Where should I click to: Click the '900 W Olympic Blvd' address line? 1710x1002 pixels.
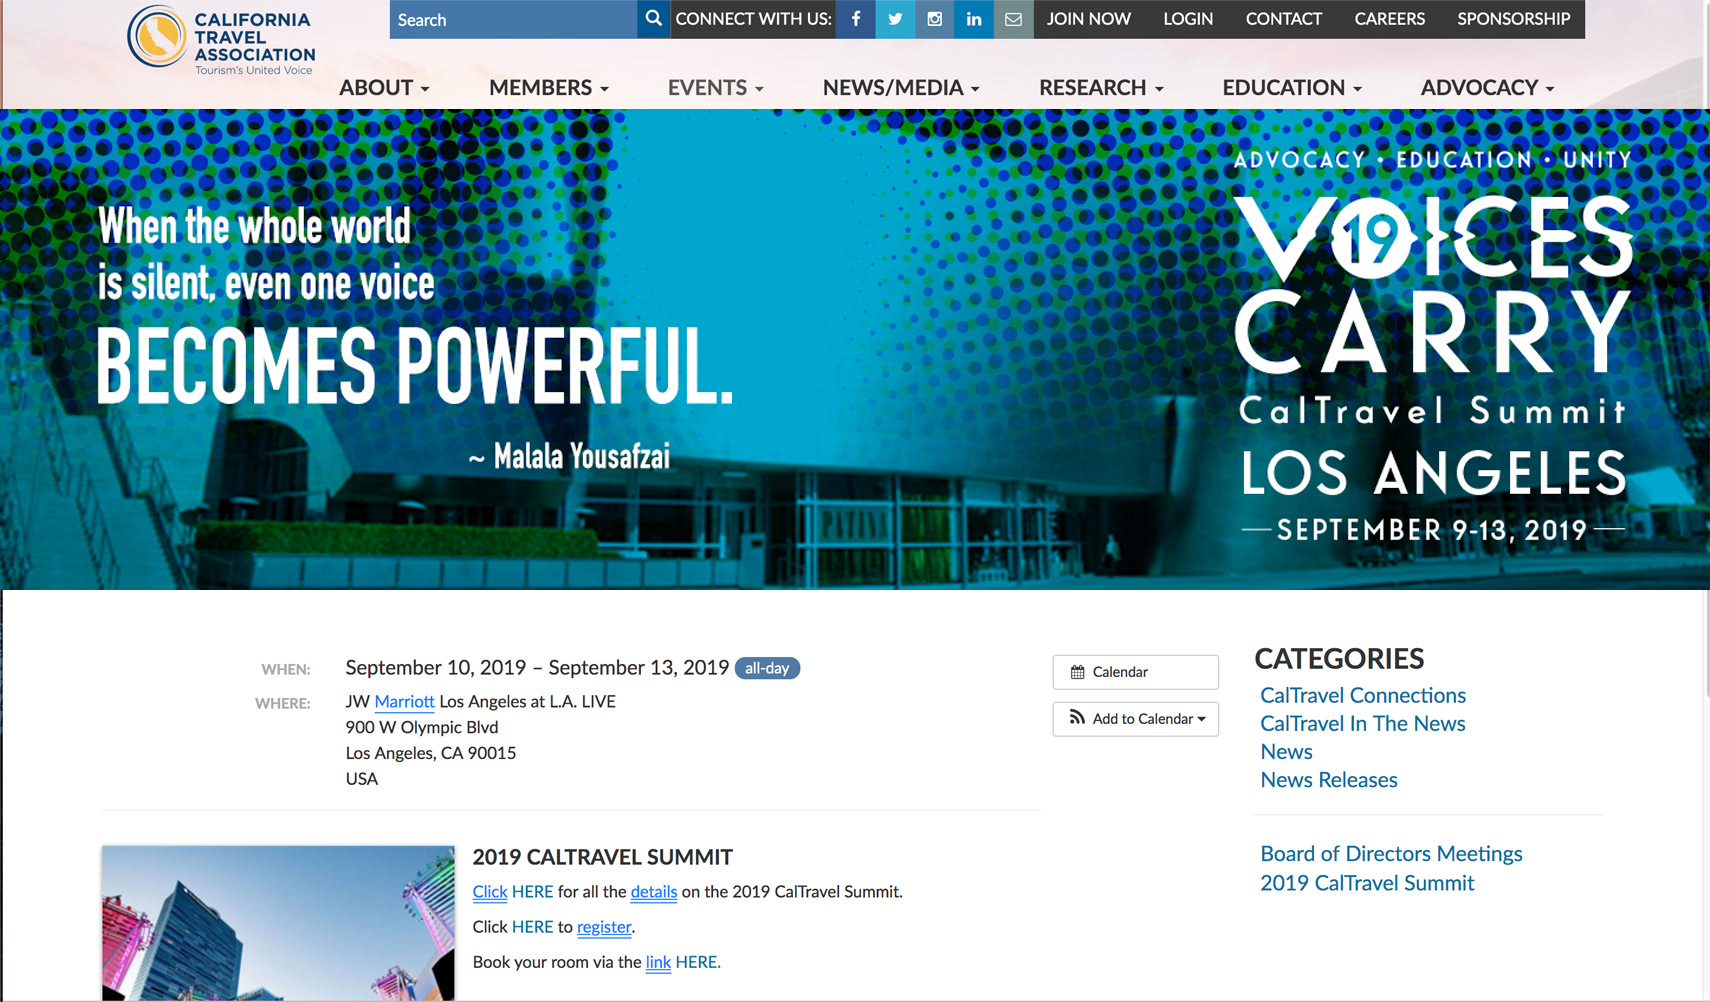422,728
